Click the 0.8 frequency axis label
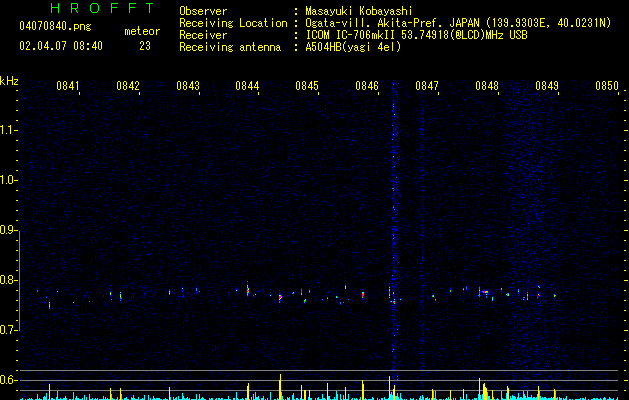 (8, 280)
